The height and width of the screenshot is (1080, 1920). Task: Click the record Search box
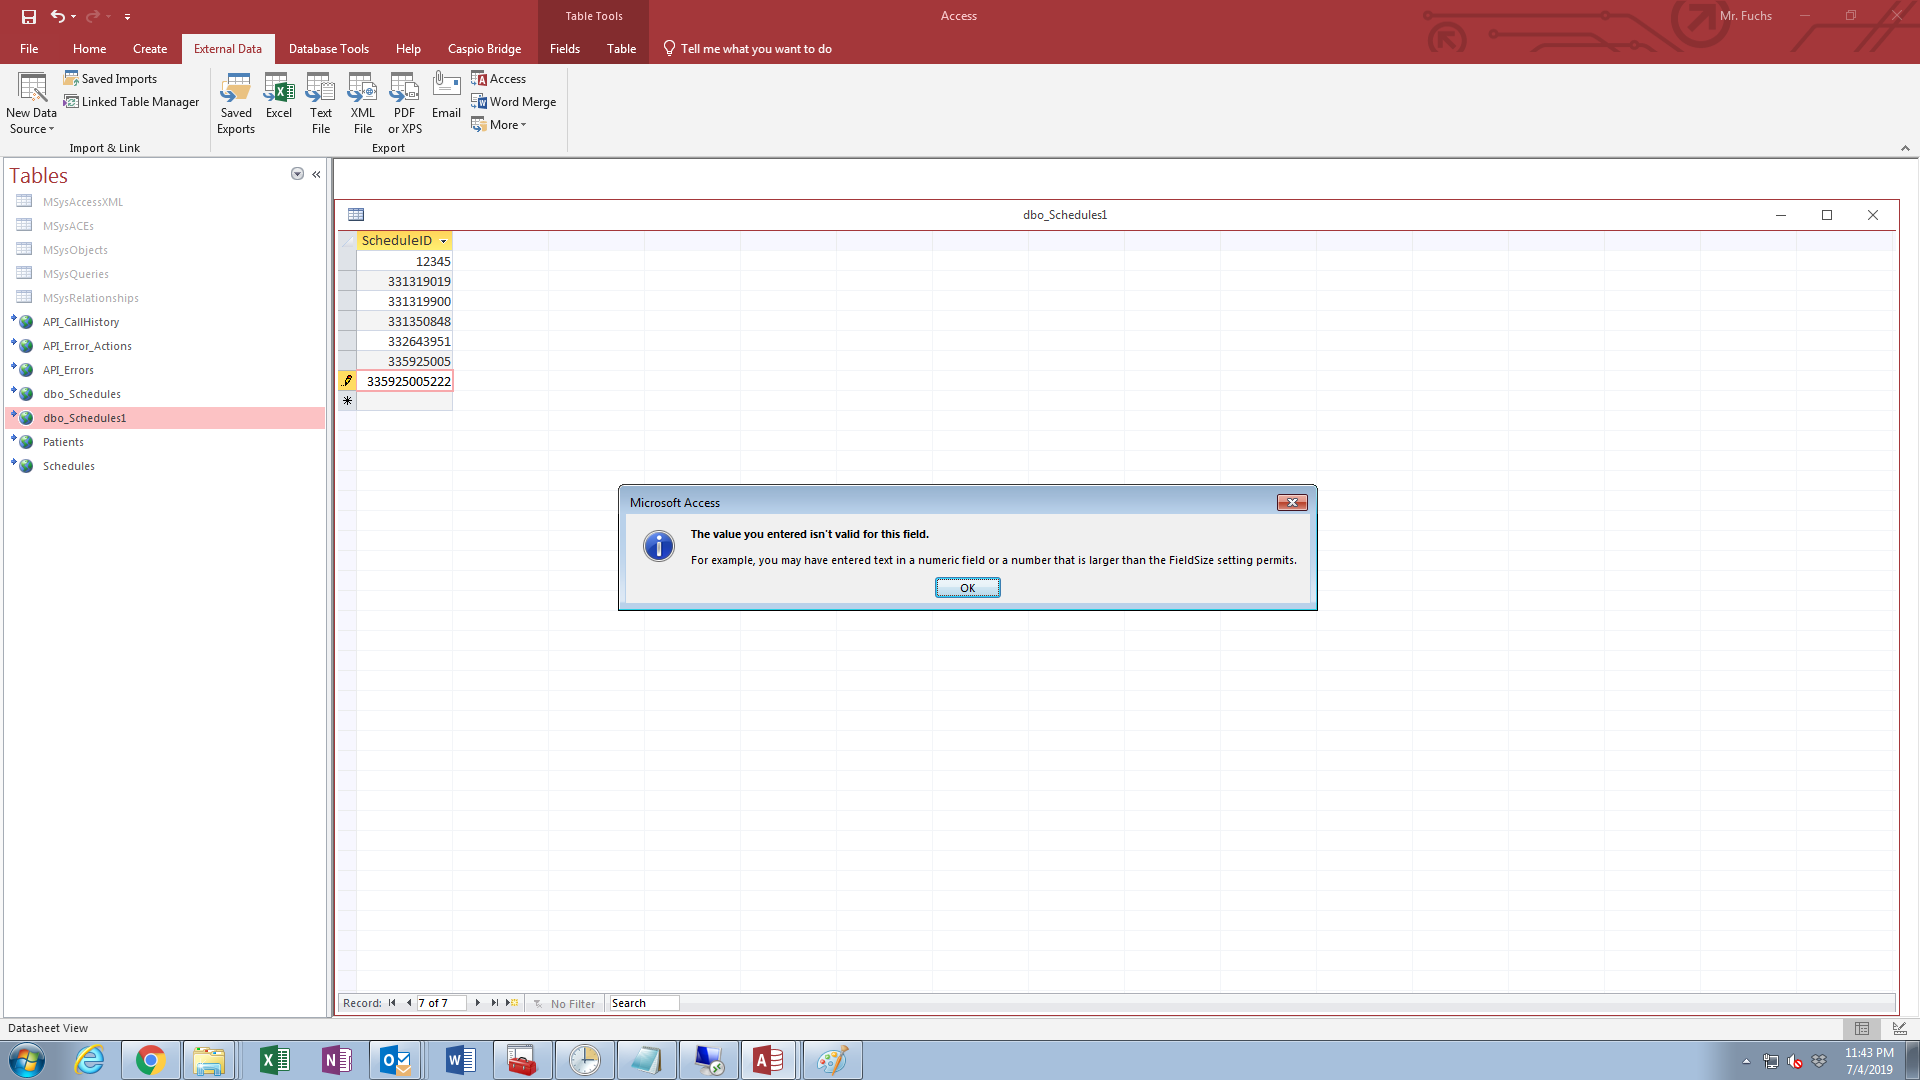pos(644,1003)
